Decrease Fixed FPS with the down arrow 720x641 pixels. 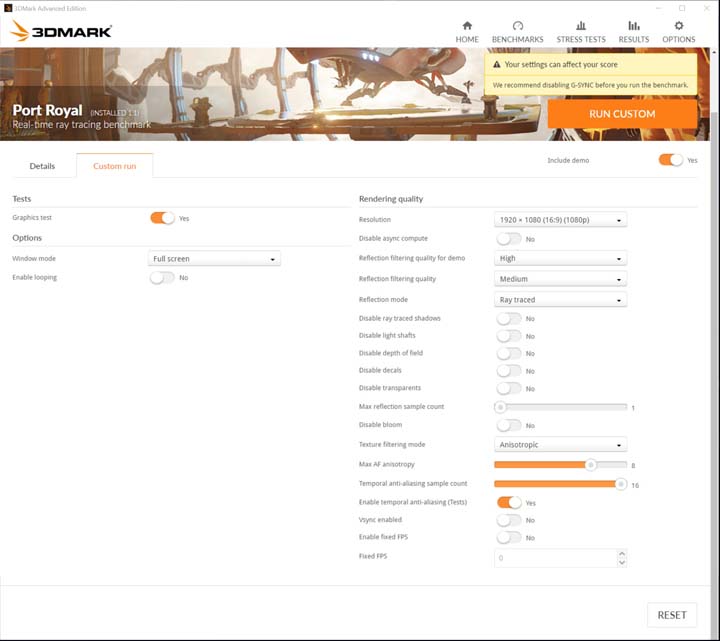tap(622, 562)
